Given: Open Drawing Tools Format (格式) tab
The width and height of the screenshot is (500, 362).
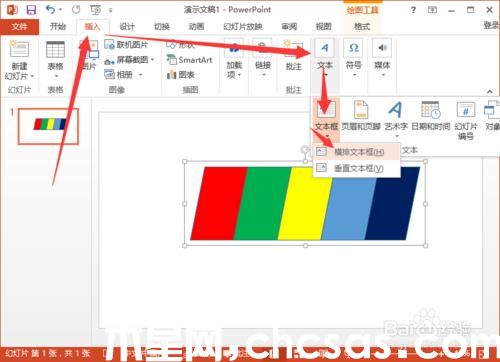Looking at the screenshot, I should [362, 26].
